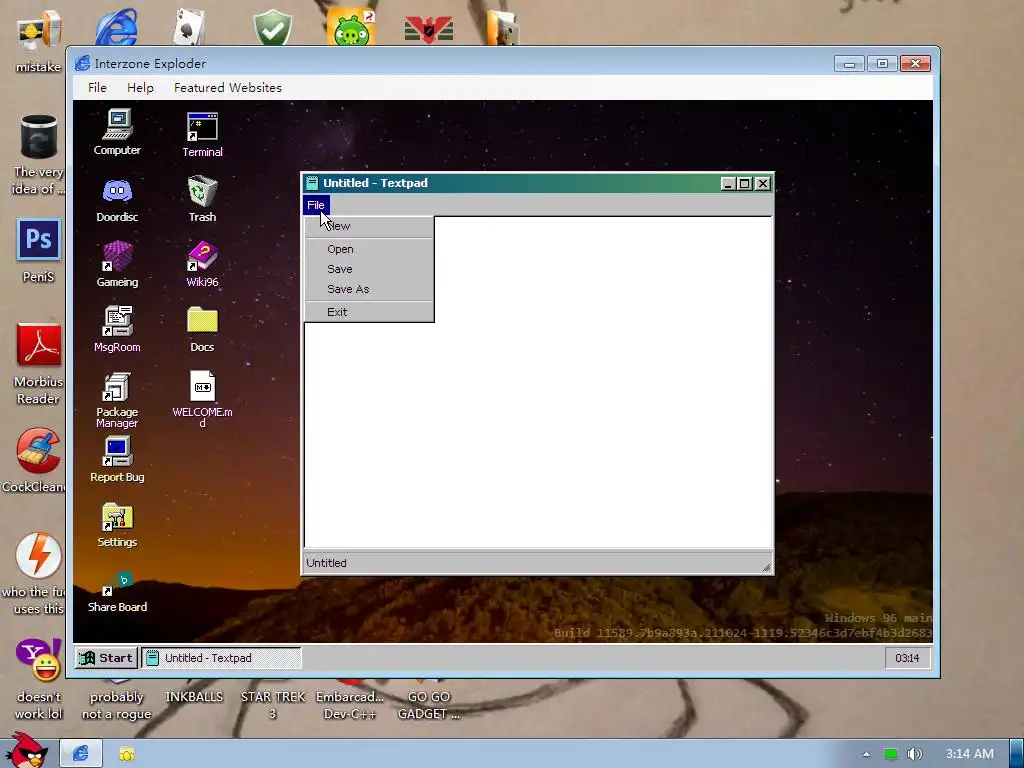This screenshot has width=1024, height=768.
Task: Click the 03:14 clock in Windows 96 taskbar
Action: click(907, 658)
